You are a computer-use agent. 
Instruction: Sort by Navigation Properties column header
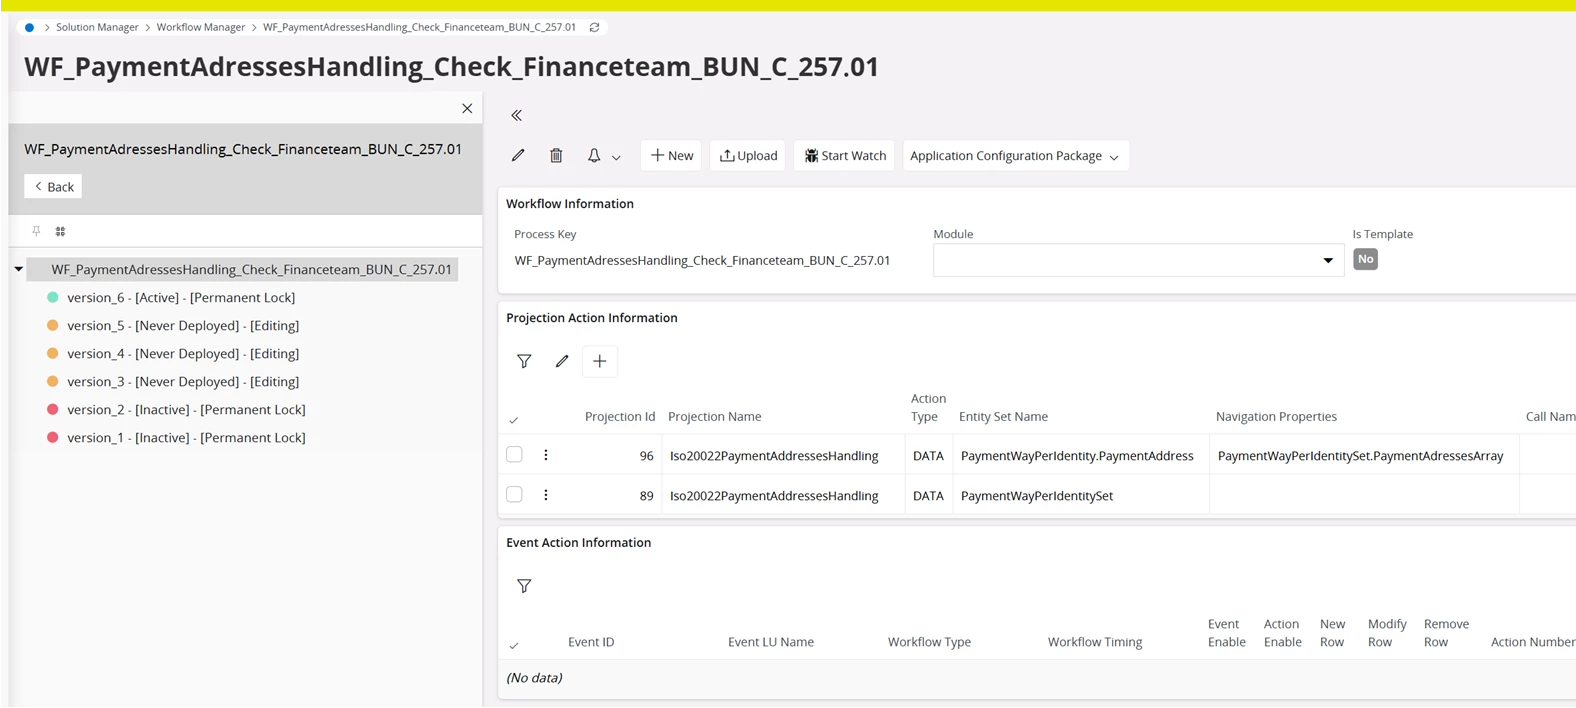[x=1276, y=416]
